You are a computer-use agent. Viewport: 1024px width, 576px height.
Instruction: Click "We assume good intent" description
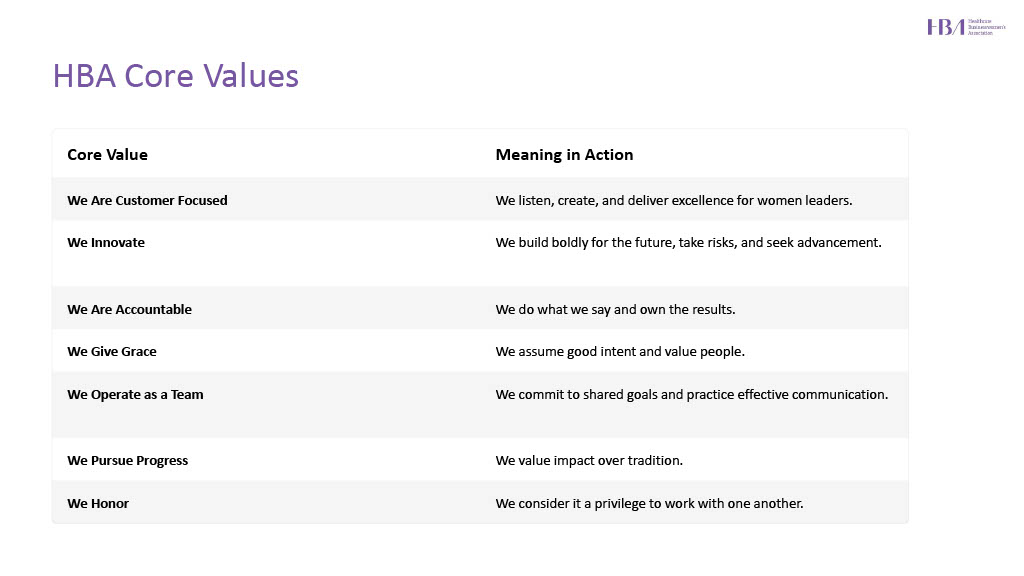click(618, 352)
